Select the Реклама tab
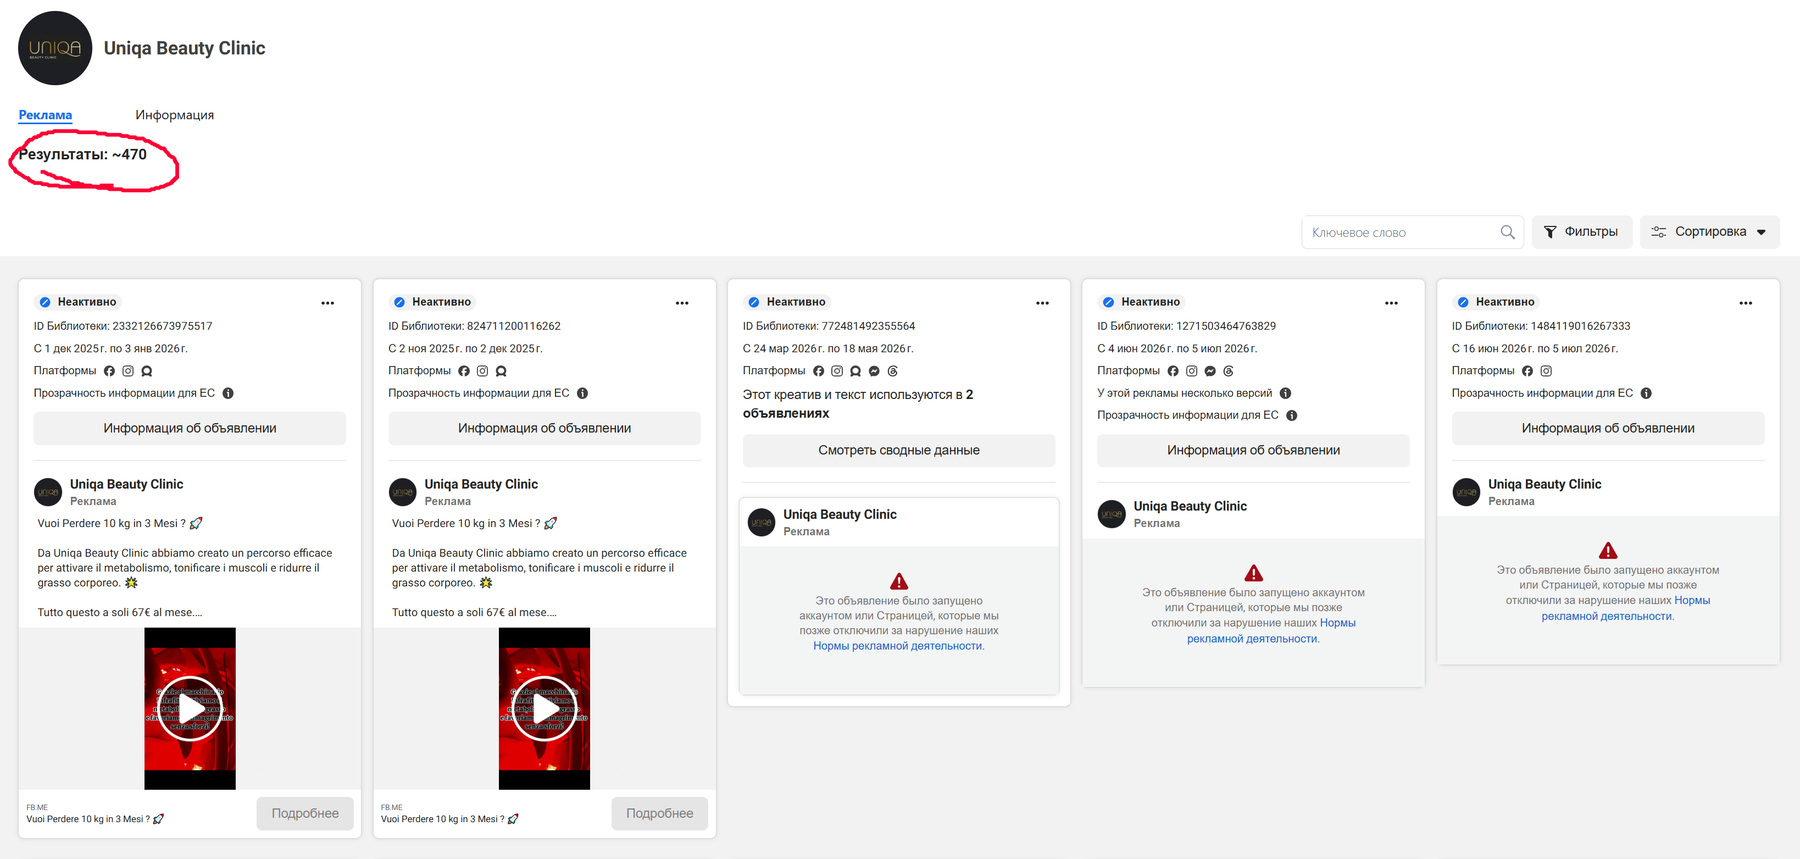This screenshot has height=859, width=1800. [x=45, y=115]
